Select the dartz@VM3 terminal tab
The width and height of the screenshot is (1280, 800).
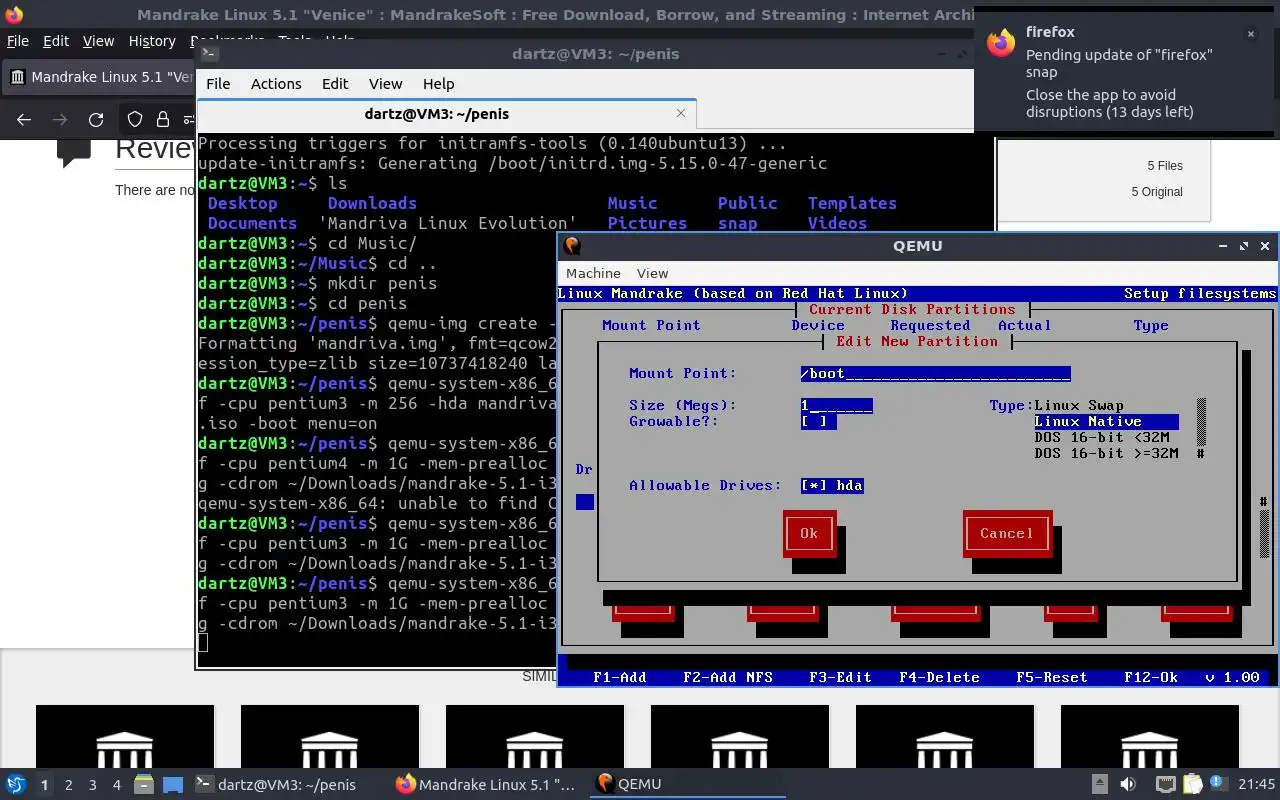coord(446,114)
